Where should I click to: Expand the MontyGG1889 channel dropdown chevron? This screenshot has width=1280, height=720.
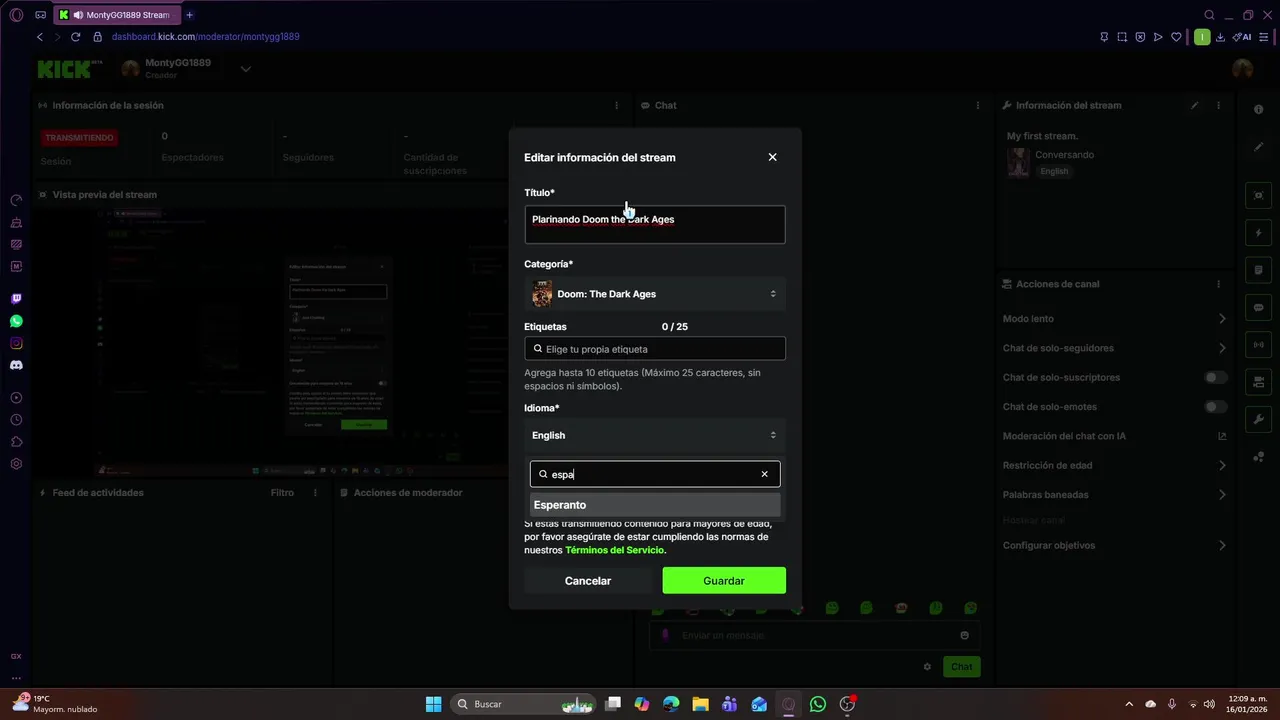point(245,69)
